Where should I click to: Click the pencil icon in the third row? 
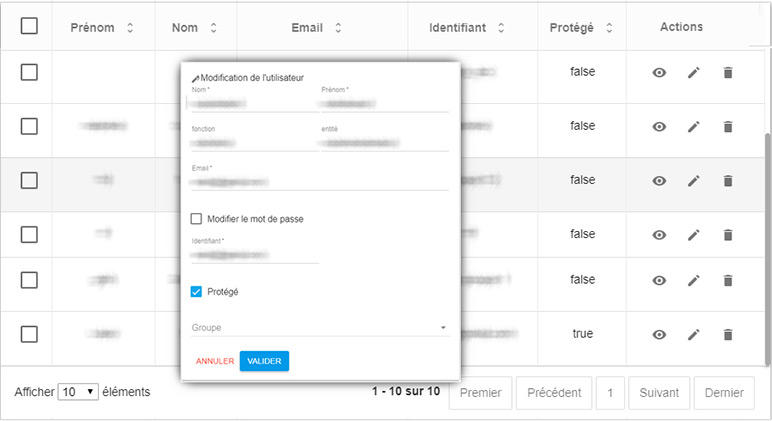[x=694, y=181]
